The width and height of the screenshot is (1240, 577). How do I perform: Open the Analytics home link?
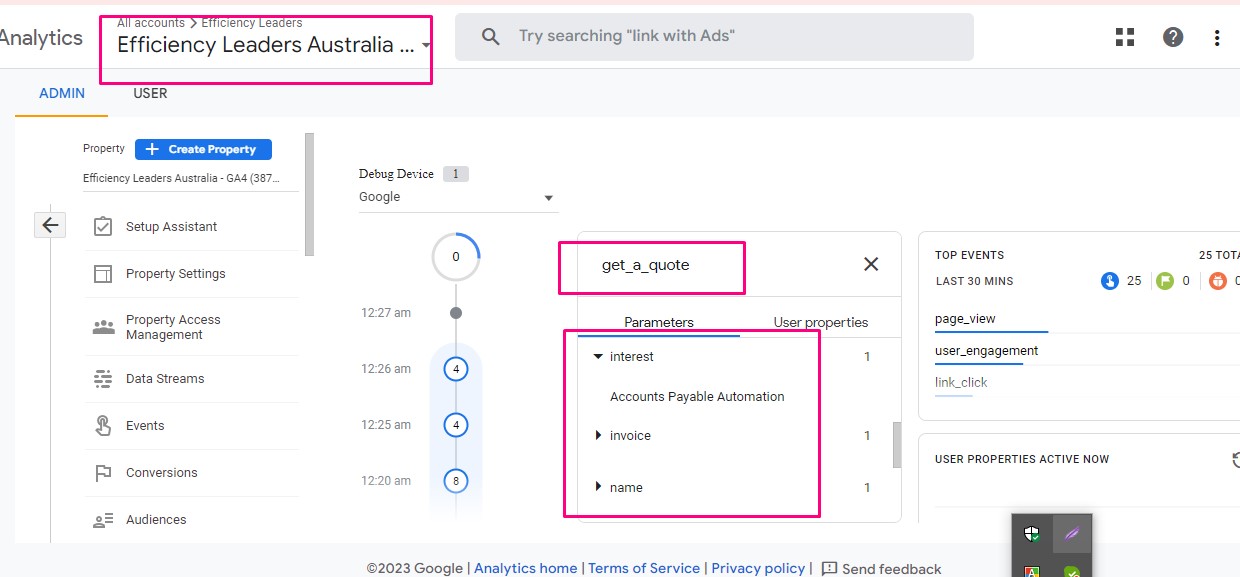coord(525,568)
